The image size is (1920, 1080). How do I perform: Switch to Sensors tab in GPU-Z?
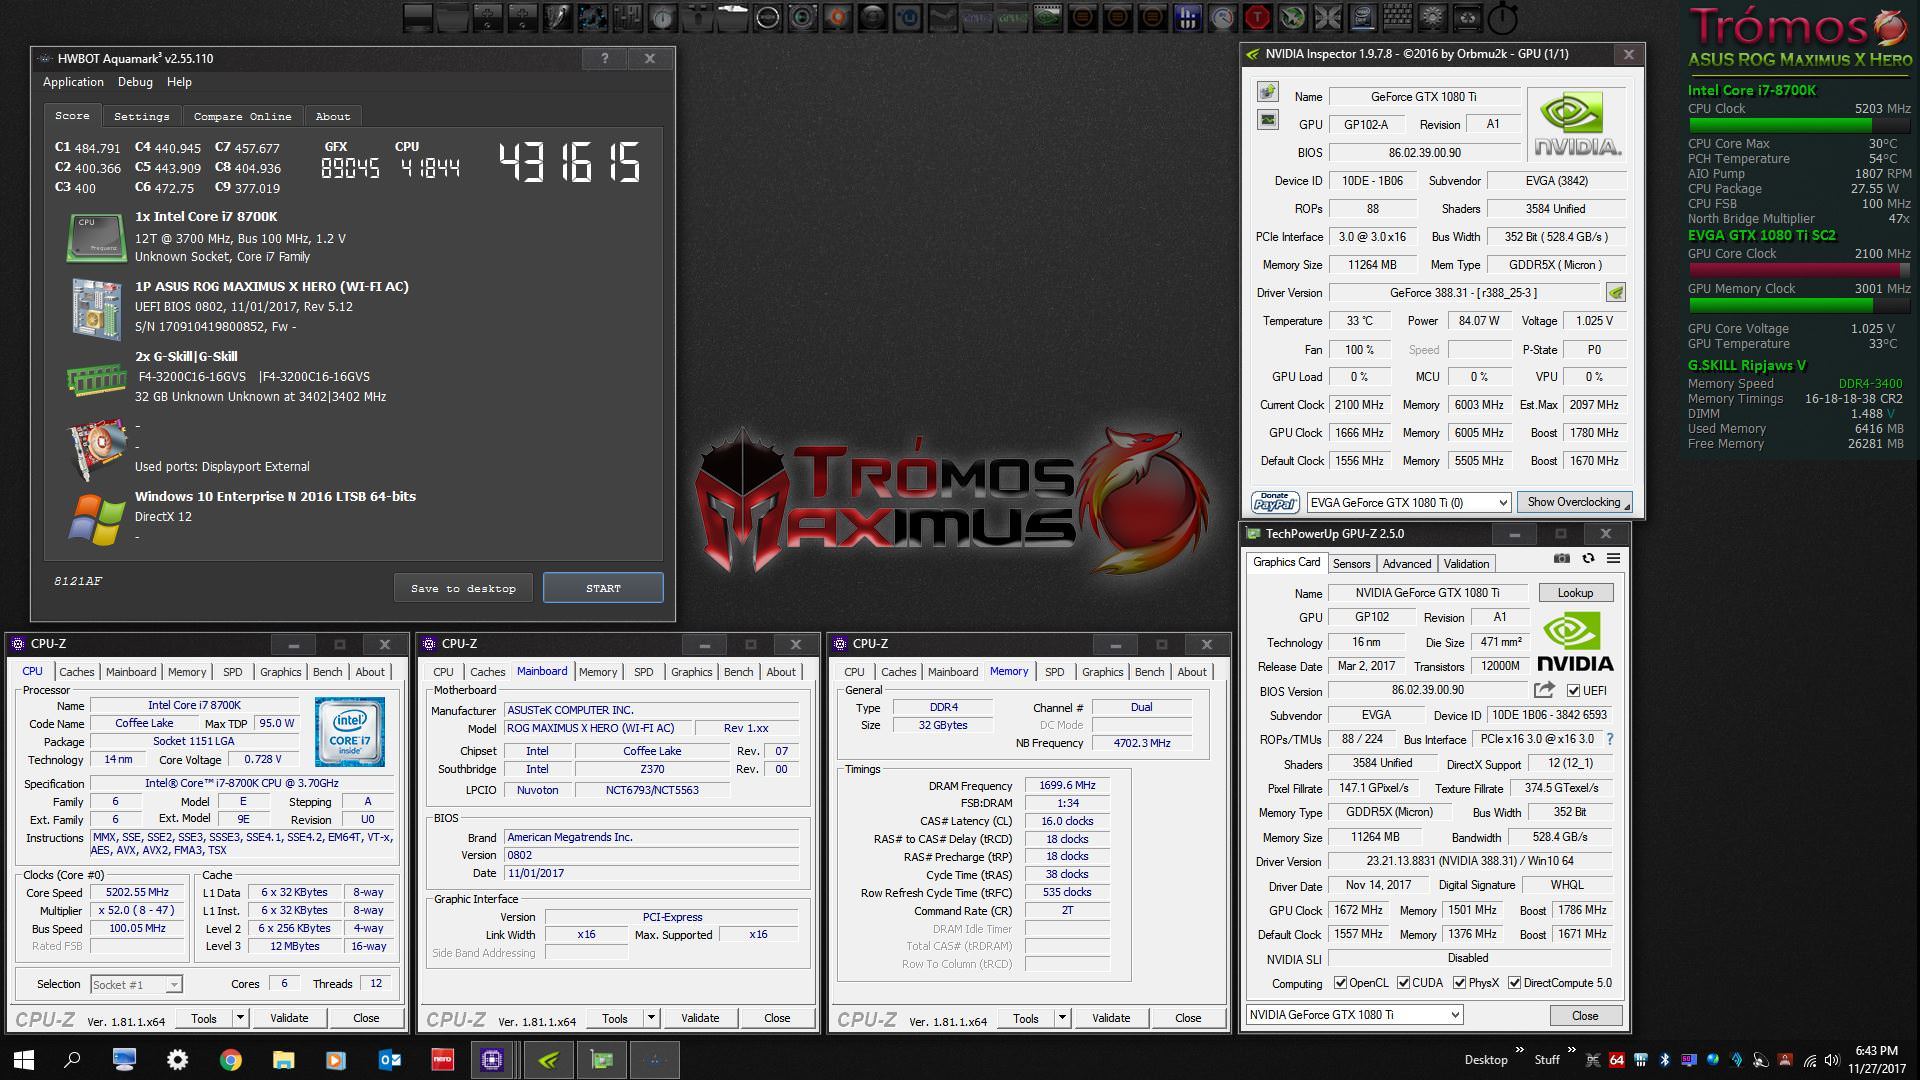click(x=1351, y=564)
